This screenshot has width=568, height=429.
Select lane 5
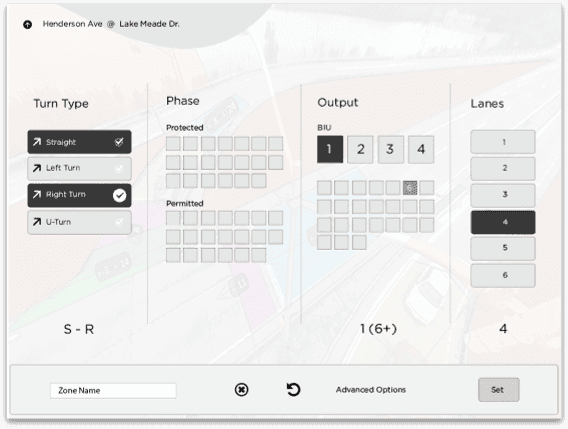(x=503, y=249)
